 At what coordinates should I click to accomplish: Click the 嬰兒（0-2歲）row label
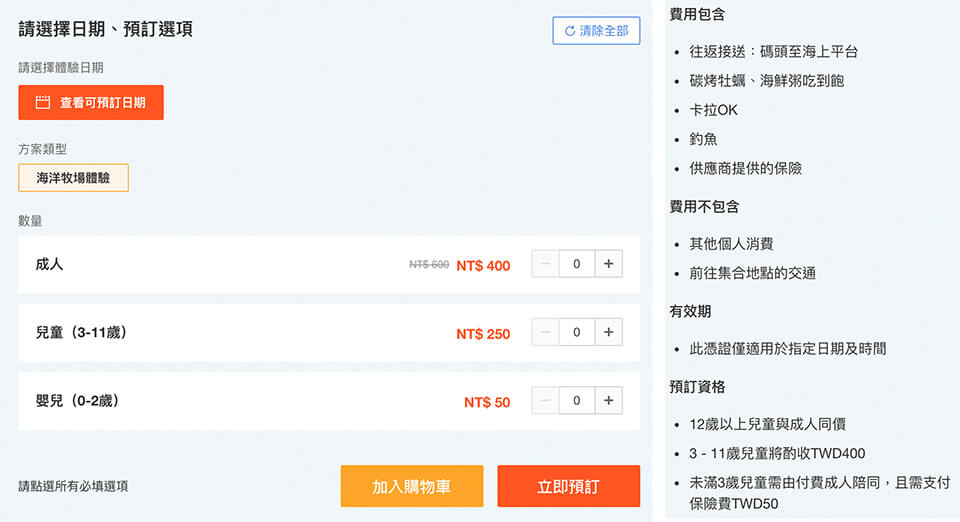click(x=78, y=401)
